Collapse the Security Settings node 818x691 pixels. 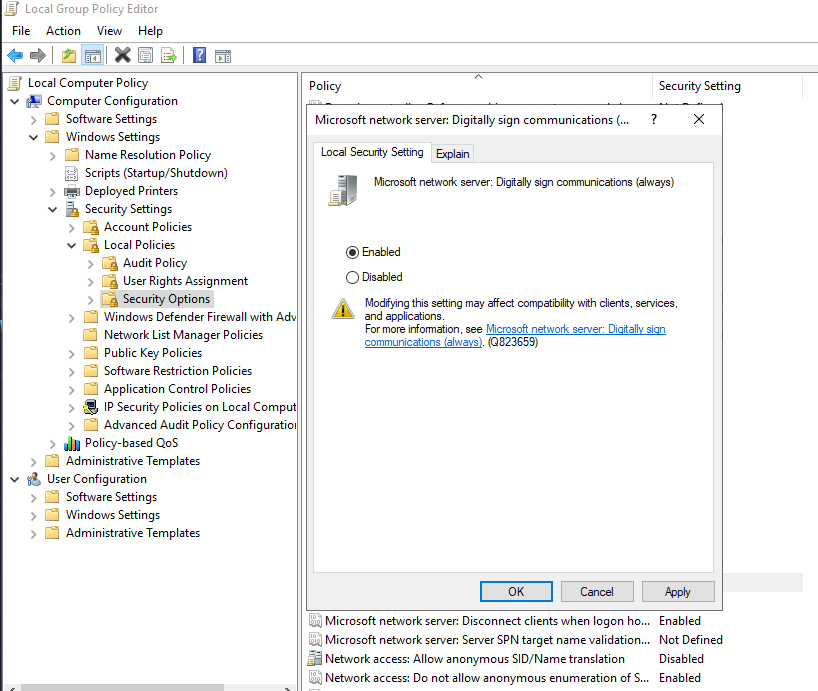point(53,210)
